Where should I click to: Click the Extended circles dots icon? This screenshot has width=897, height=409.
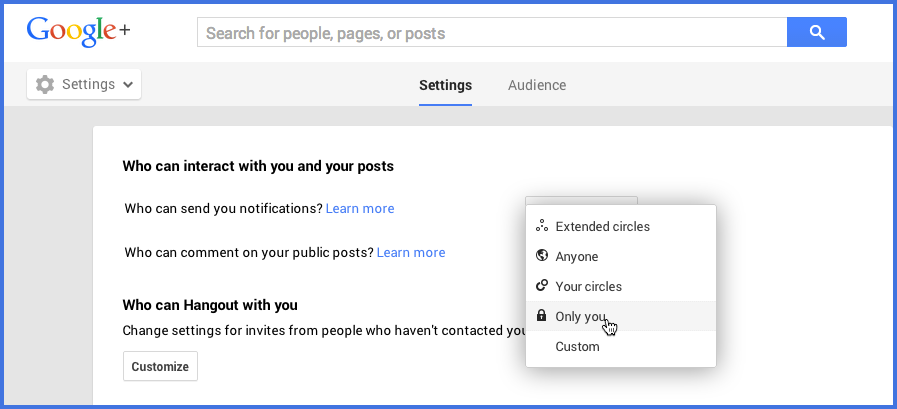[x=541, y=226]
